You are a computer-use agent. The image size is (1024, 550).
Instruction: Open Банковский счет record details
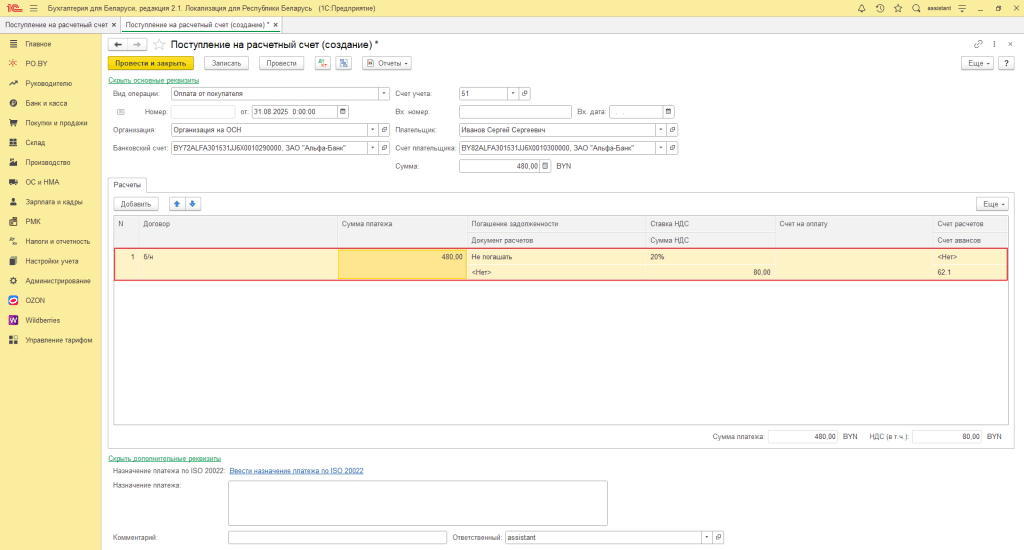pyautogui.click(x=384, y=148)
